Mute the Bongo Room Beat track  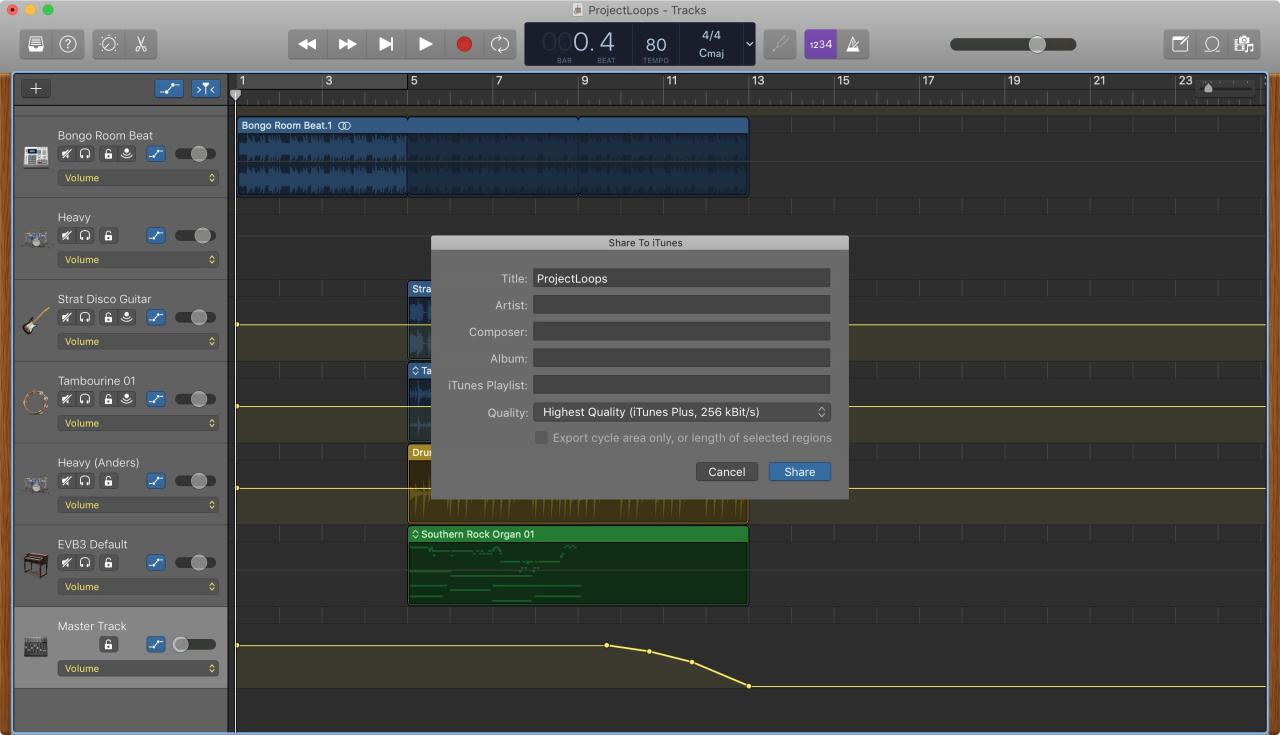66,154
